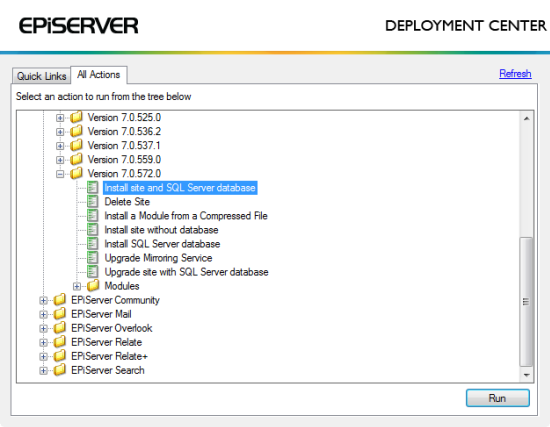550x427 pixels.
Task: Click the Version 7.0.559.0 folder icon
Action: pos(76,159)
